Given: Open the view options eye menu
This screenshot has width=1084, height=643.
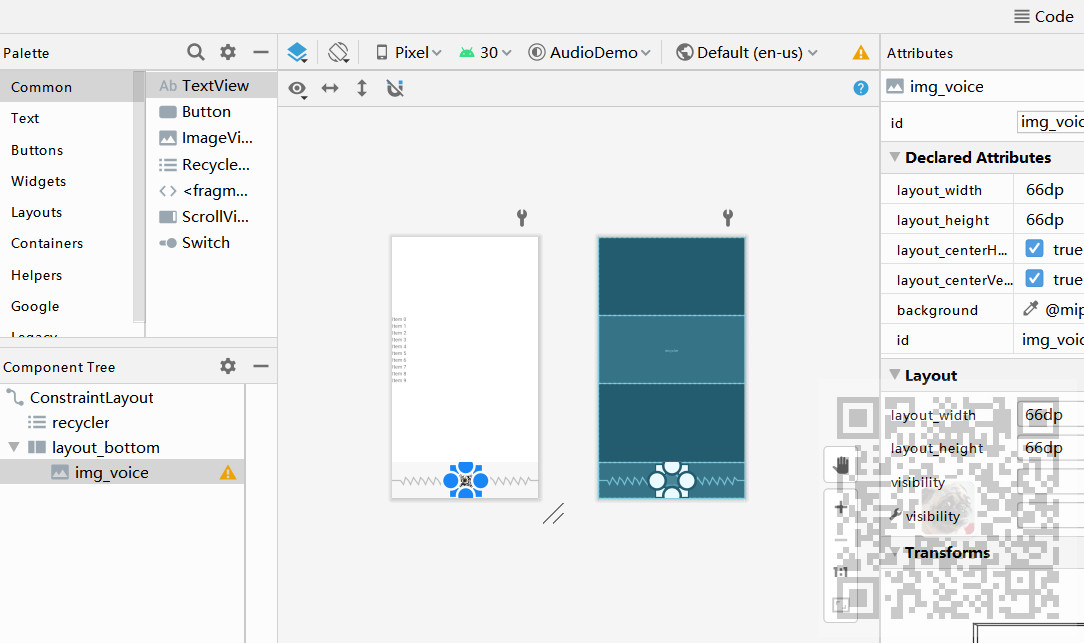Looking at the screenshot, I should (x=298, y=88).
